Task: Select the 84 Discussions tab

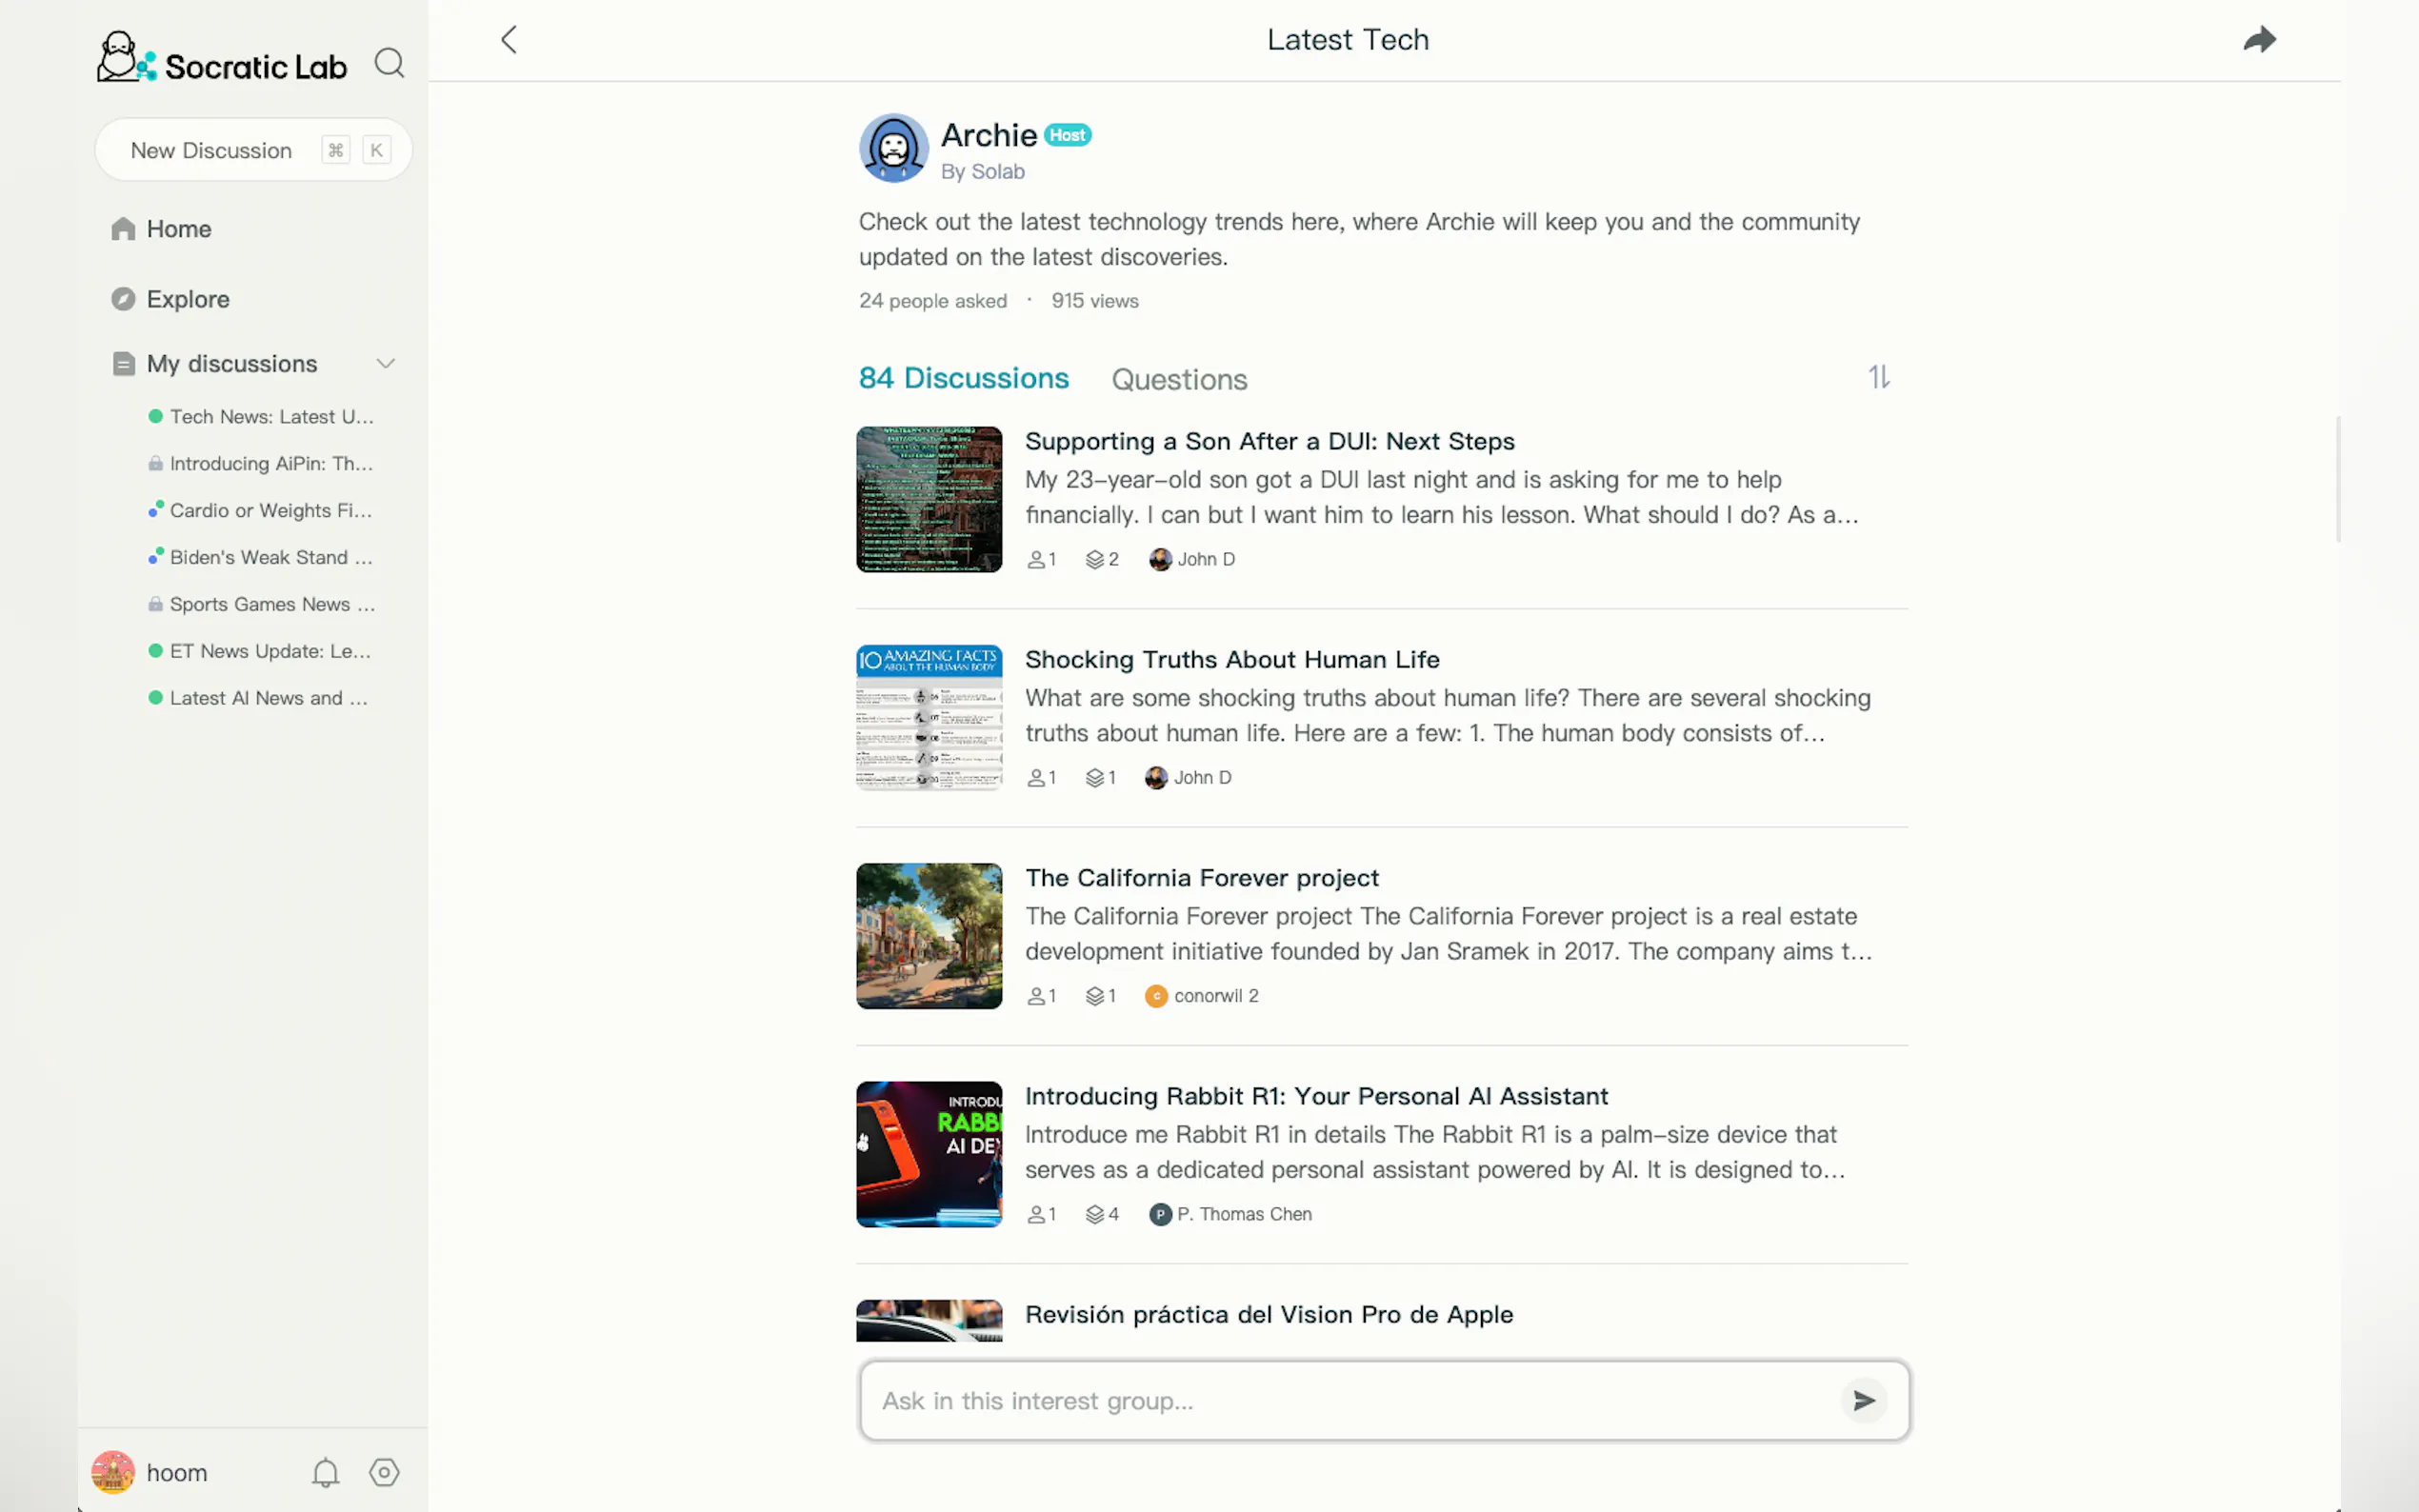Action: click(x=963, y=378)
